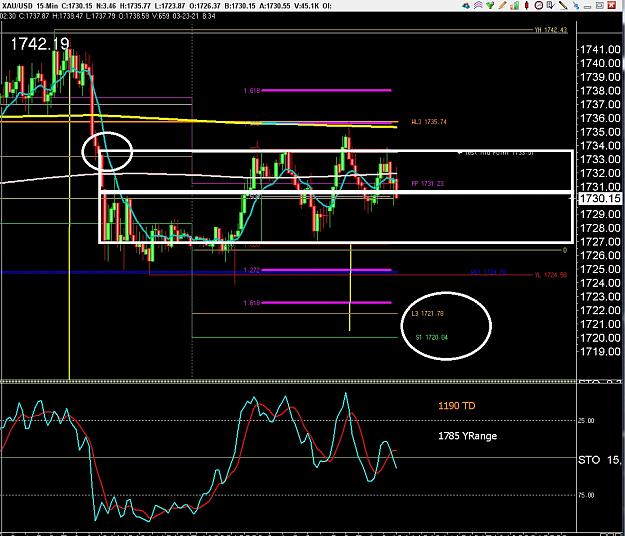Select the YL 1724.58 level label
The width and height of the screenshot is (625, 536).
click(550, 275)
